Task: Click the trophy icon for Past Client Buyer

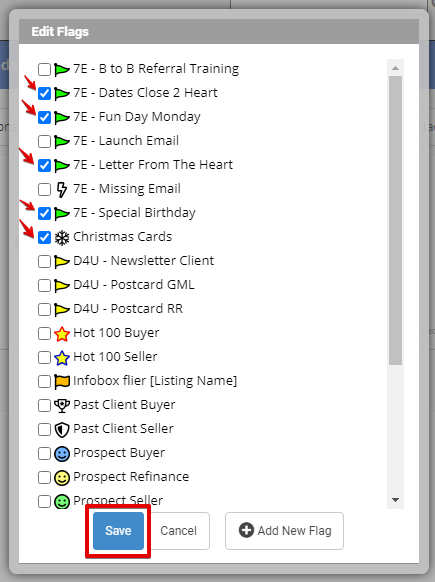Action: coord(62,405)
